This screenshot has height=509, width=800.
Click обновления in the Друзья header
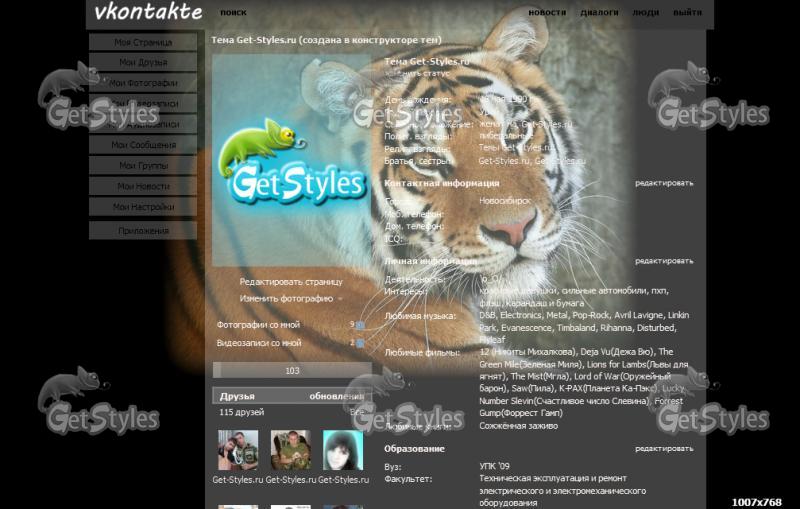click(x=336, y=396)
